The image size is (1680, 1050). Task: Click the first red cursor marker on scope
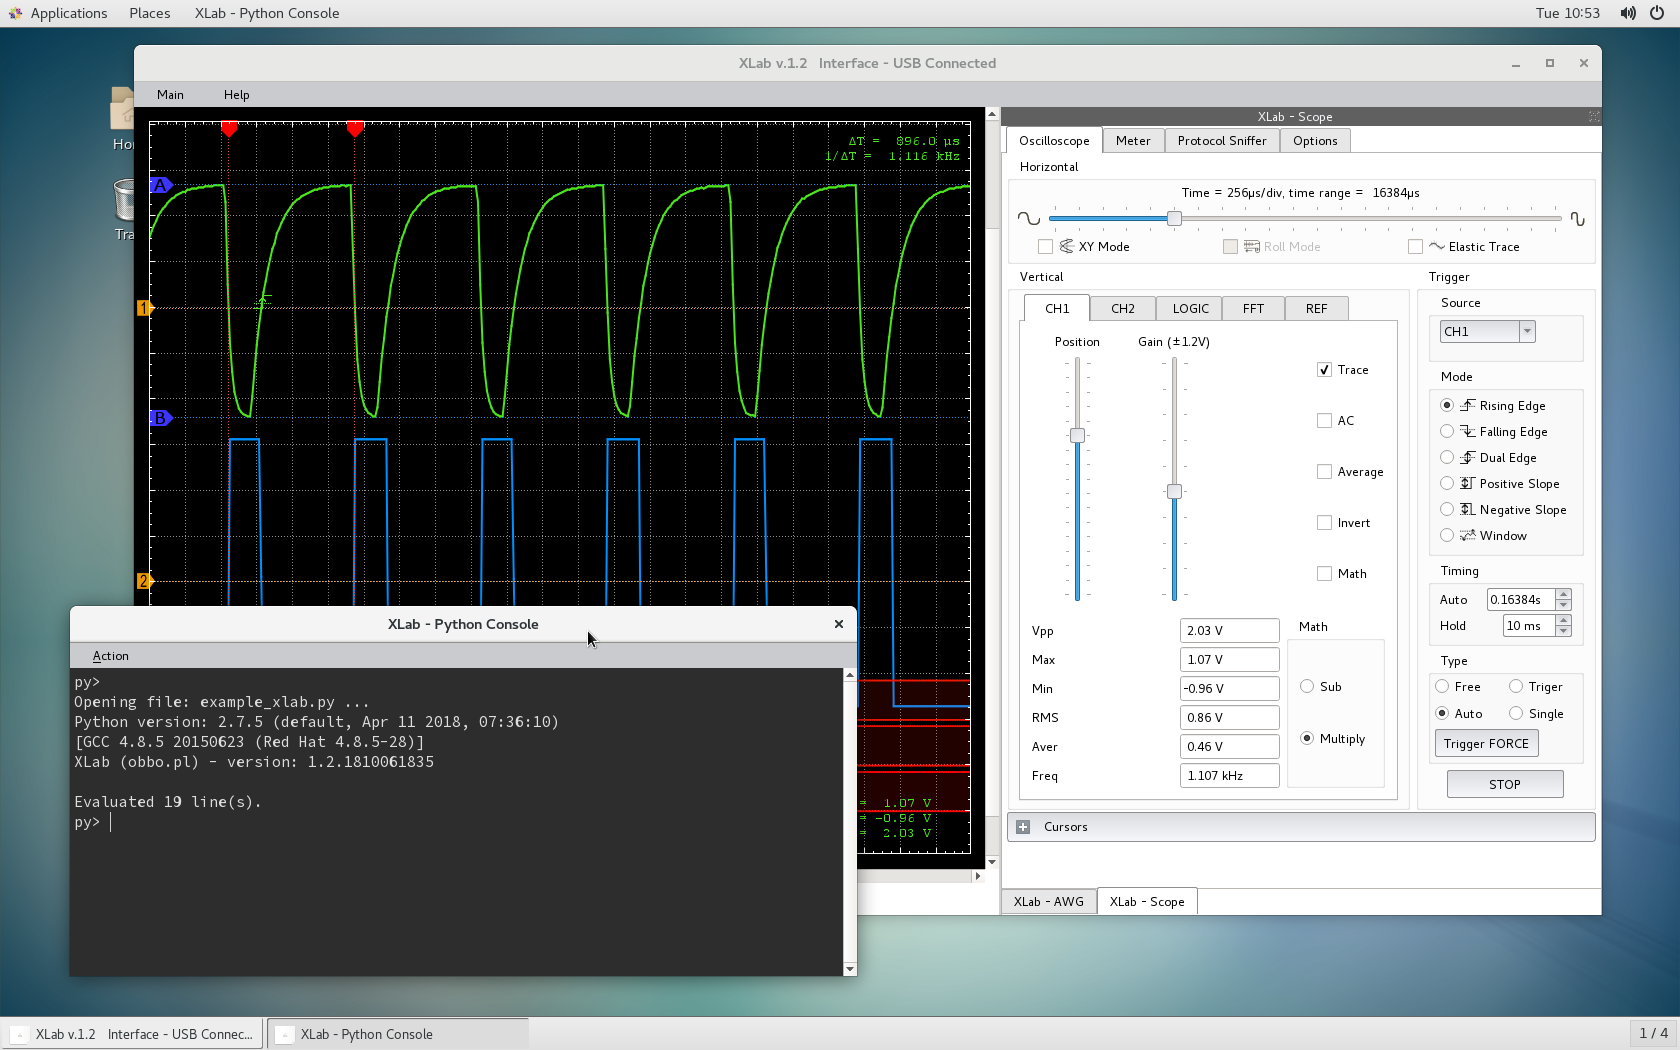229,129
